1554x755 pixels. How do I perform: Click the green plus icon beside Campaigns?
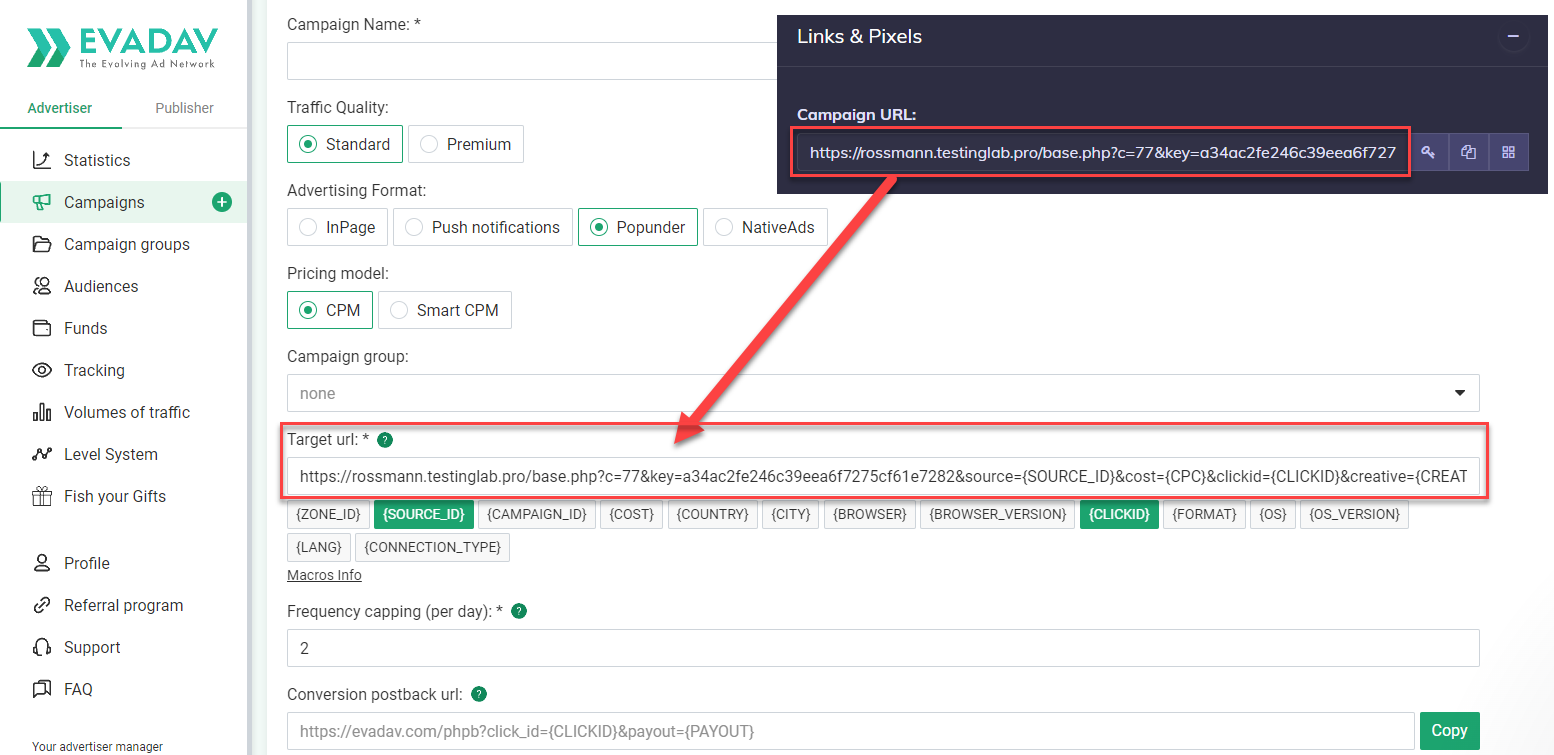tap(222, 202)
